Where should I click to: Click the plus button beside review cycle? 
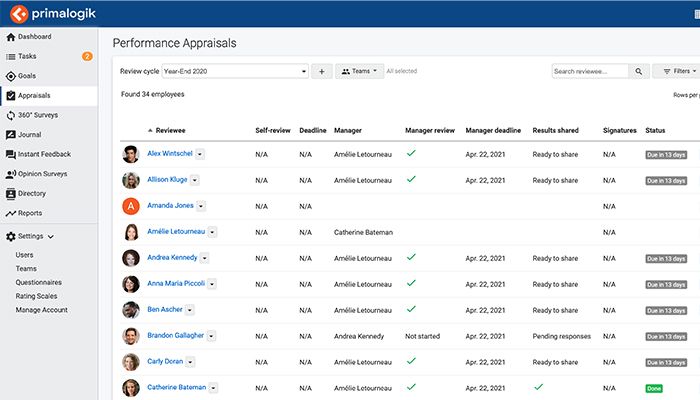[x=321, y=72]
